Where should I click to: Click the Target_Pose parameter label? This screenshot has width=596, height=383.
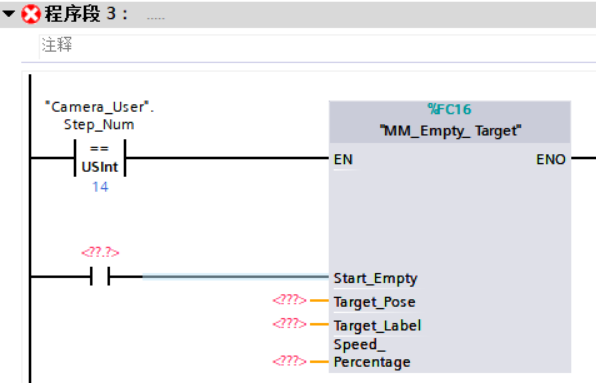tap(374, 302)
